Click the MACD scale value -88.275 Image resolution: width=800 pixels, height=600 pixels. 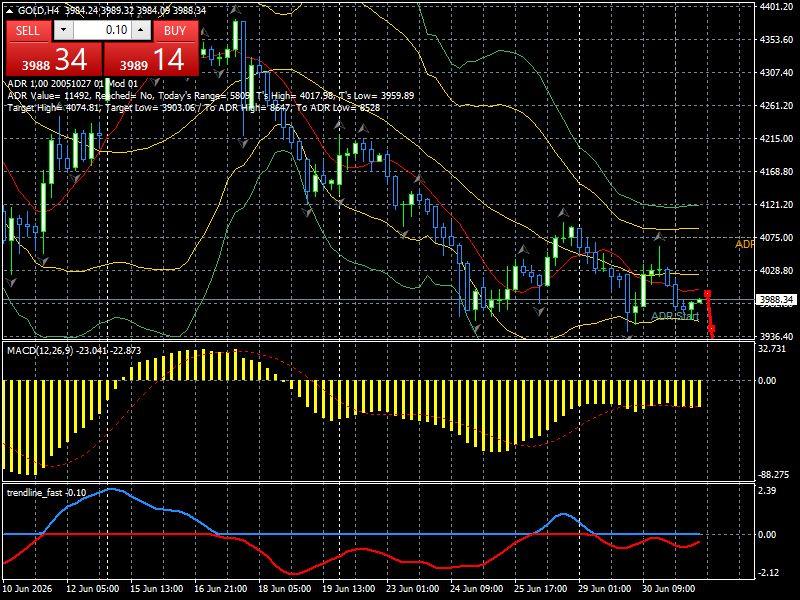pos(773,474)
